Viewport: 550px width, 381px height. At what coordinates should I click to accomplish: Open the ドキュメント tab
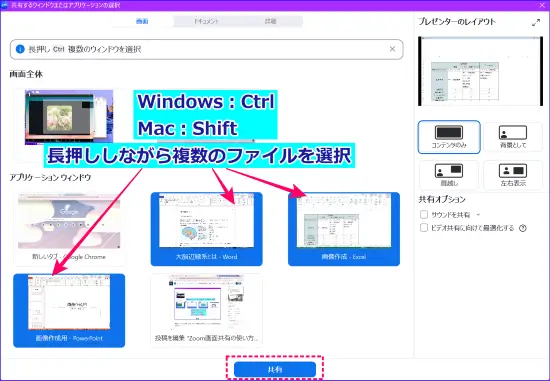tap(207, 21)
